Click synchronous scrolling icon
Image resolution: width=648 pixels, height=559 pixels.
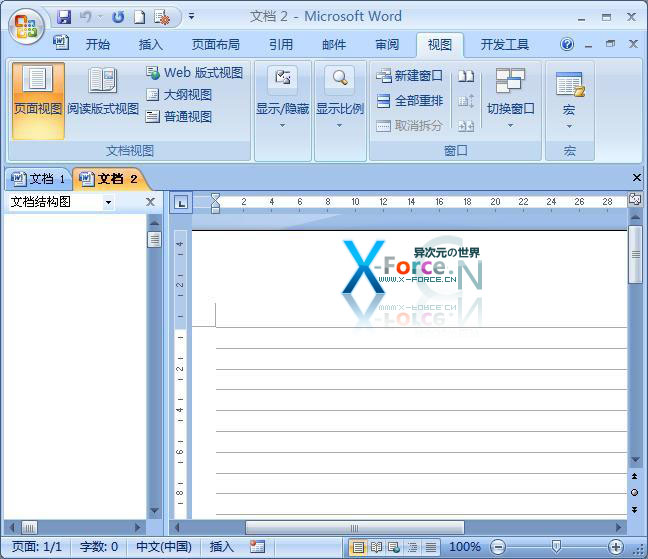466,101
